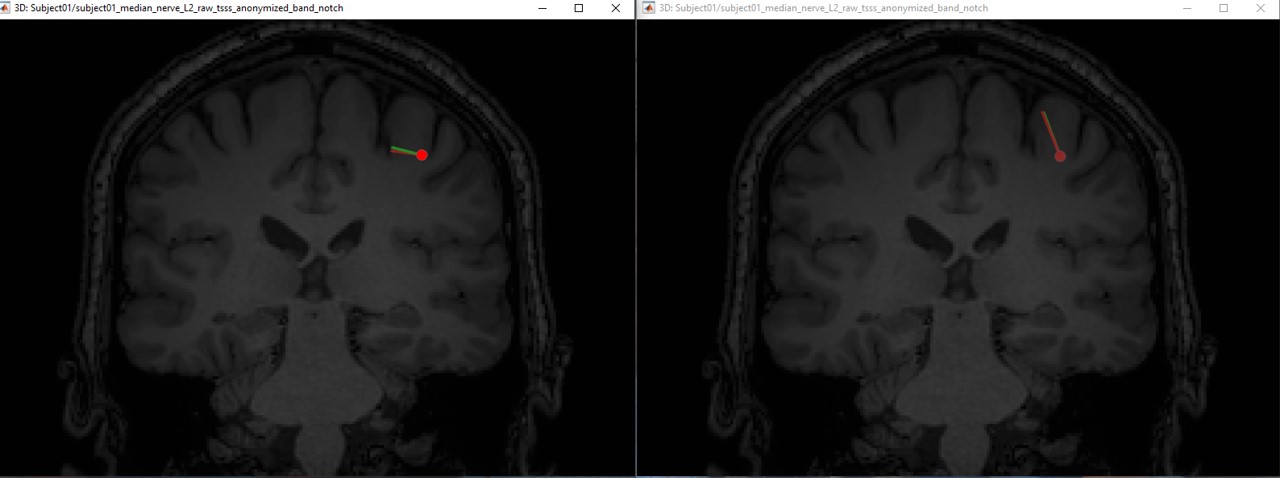Maximize the left 3D figure window

point(578,8)
